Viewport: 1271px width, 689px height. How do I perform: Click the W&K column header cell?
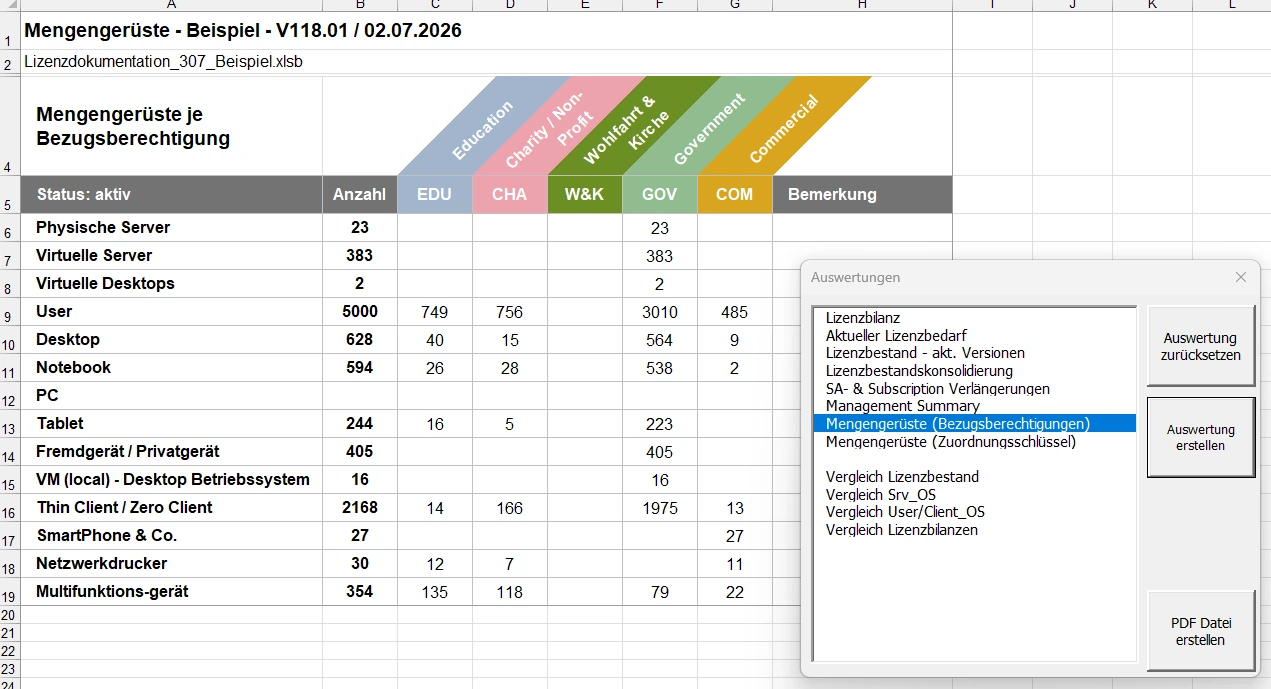(x=585, y=194)
